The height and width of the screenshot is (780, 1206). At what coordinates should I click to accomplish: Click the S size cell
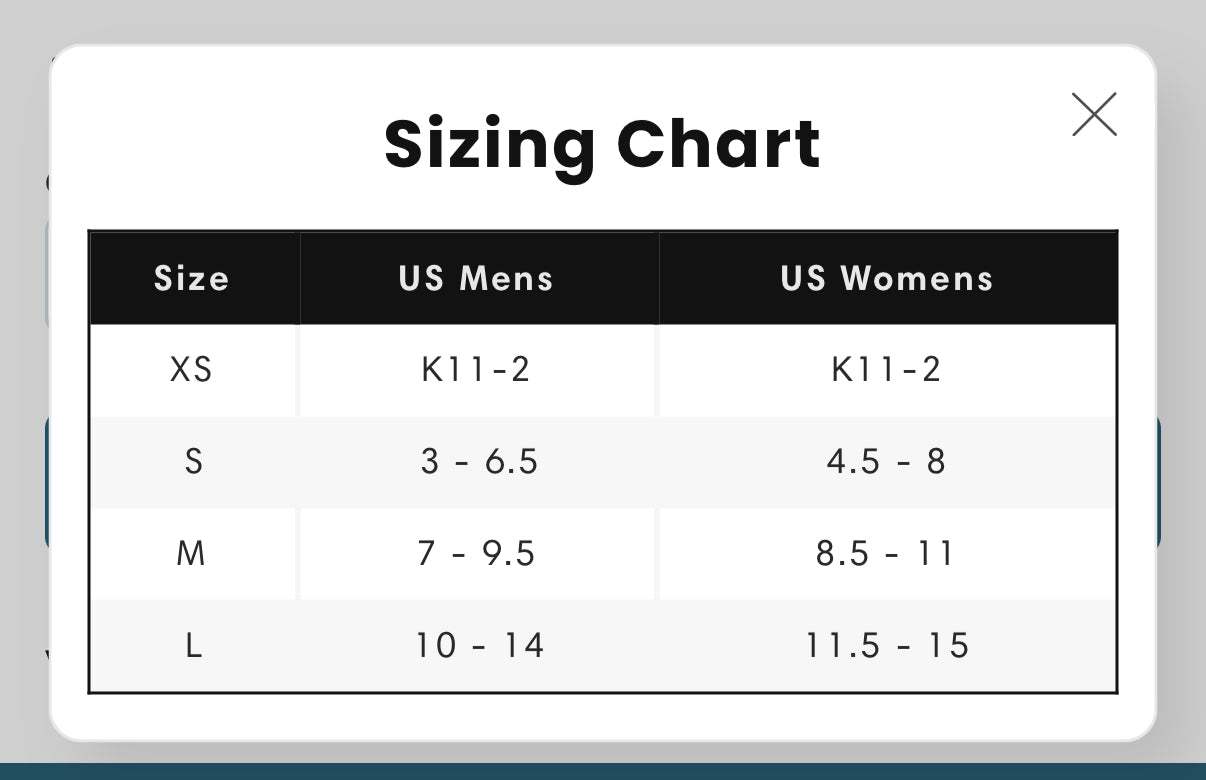pos(194,462)
